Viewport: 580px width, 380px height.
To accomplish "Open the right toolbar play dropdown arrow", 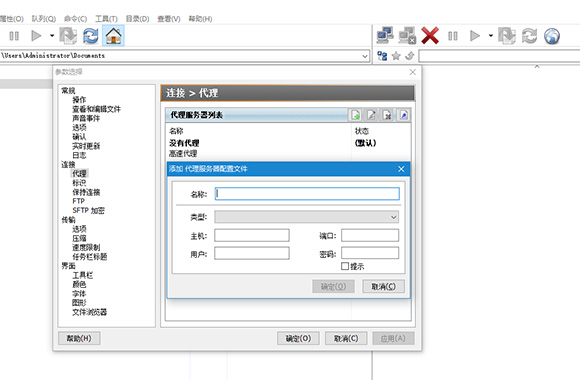I will (x=490, y=36).
